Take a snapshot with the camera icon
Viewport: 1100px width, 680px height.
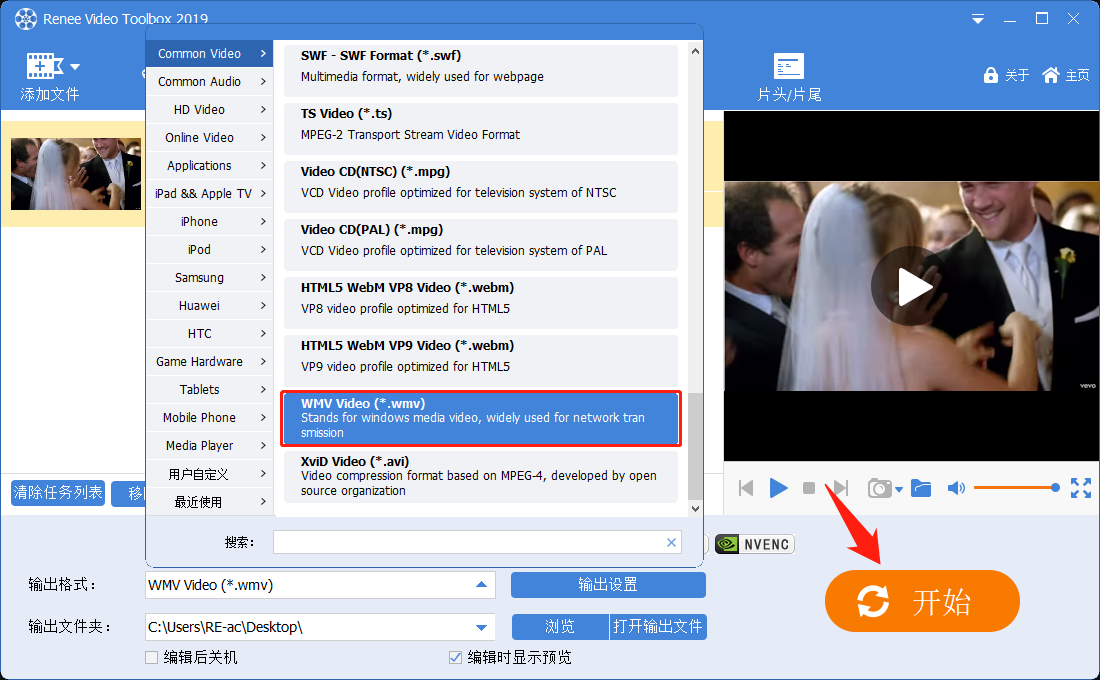[880, 488]
